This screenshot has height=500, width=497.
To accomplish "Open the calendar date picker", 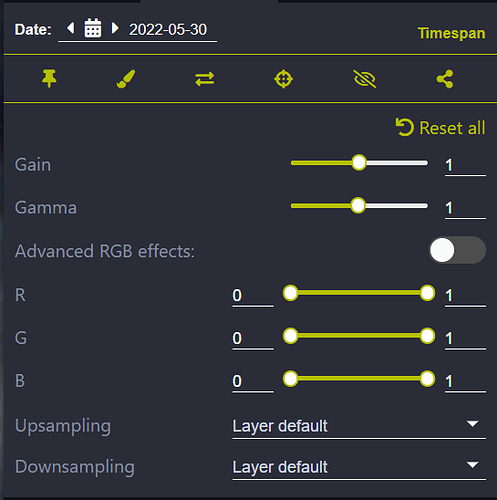I will point(93,28).
